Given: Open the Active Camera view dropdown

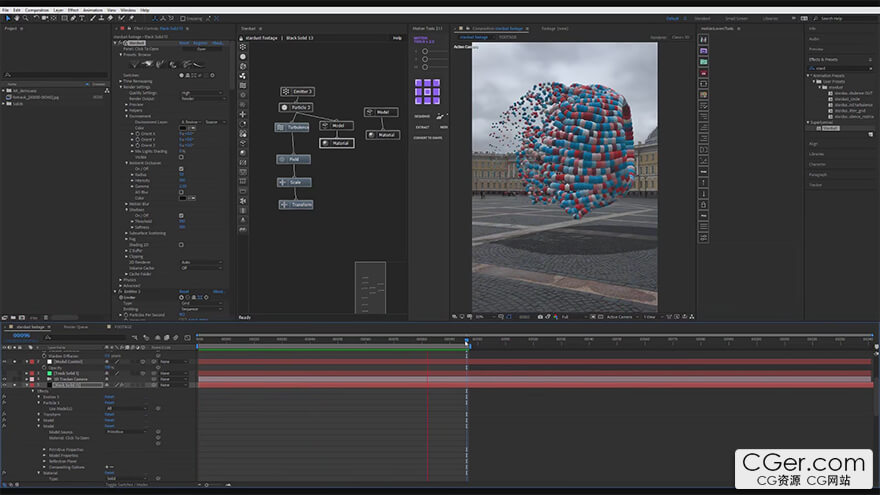Looking at the screenshot, I should 620,317.
